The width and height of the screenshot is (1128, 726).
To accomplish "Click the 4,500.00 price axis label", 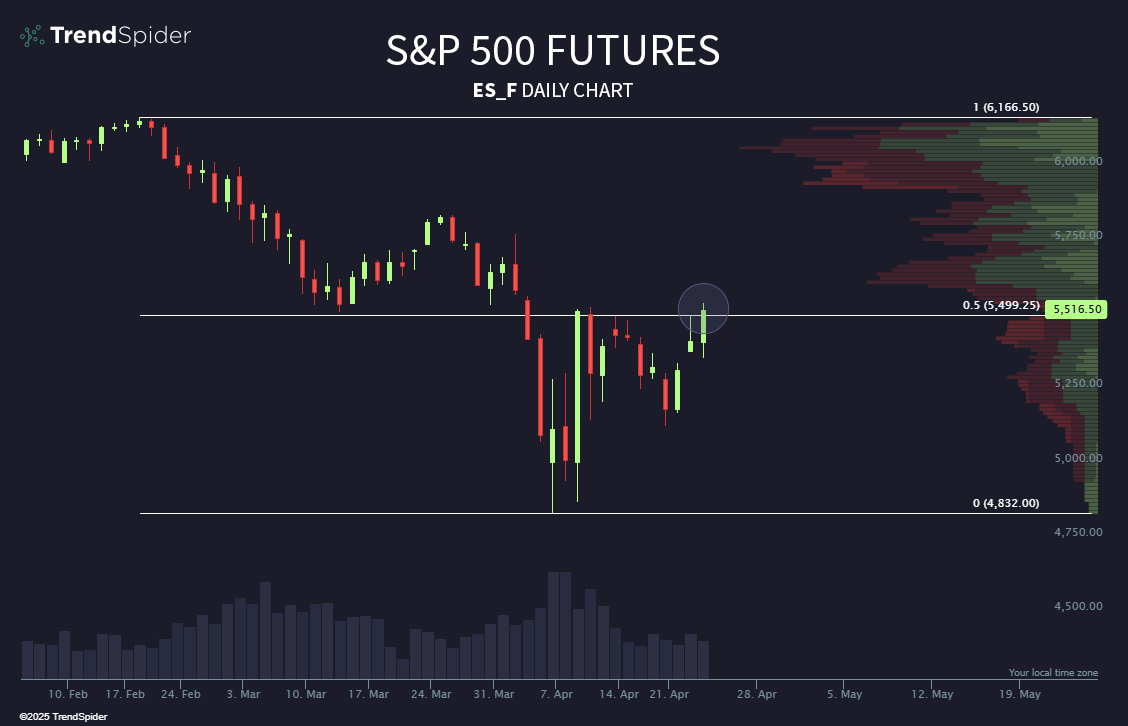I will [1079, 606].
